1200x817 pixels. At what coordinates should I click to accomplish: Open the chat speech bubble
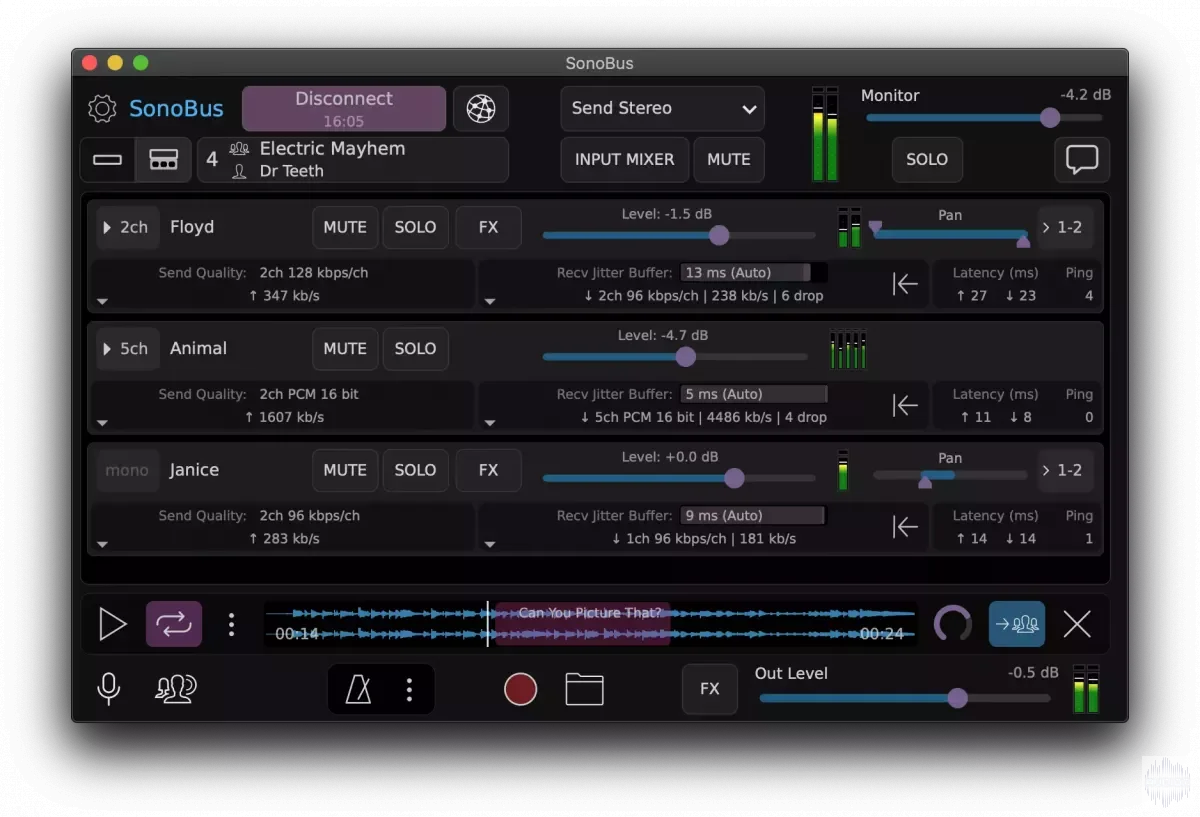pyautogui.click(x=1082, y=160)
